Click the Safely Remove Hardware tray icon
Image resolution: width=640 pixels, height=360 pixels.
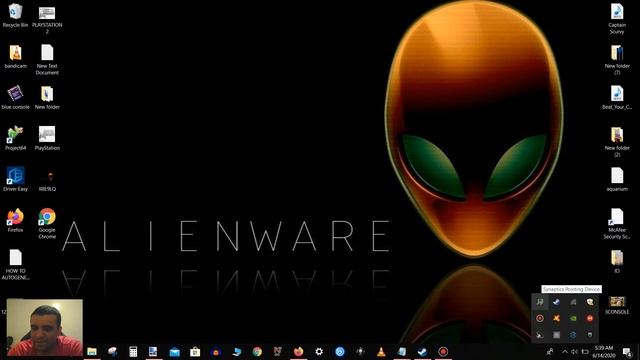[x=590, y=335]
